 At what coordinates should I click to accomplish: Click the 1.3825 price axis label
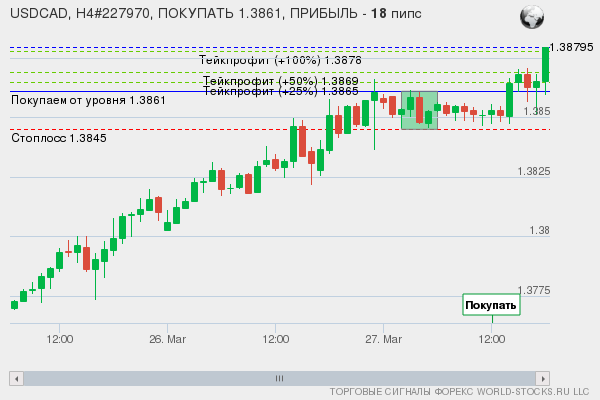[534, 172]
